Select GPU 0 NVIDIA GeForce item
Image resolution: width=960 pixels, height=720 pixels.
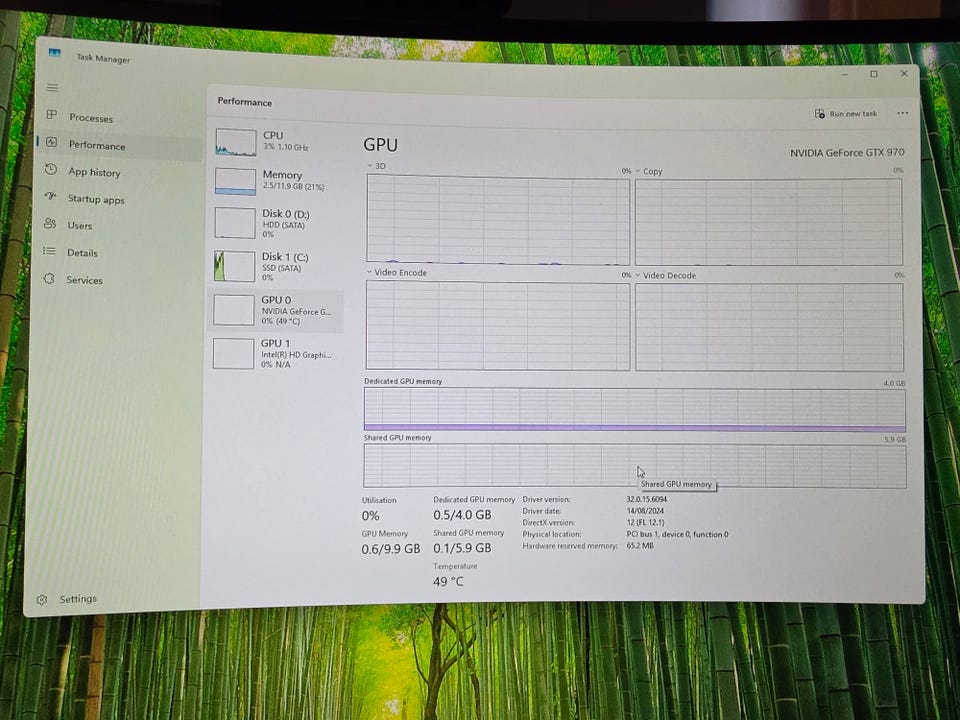point(276,310)
